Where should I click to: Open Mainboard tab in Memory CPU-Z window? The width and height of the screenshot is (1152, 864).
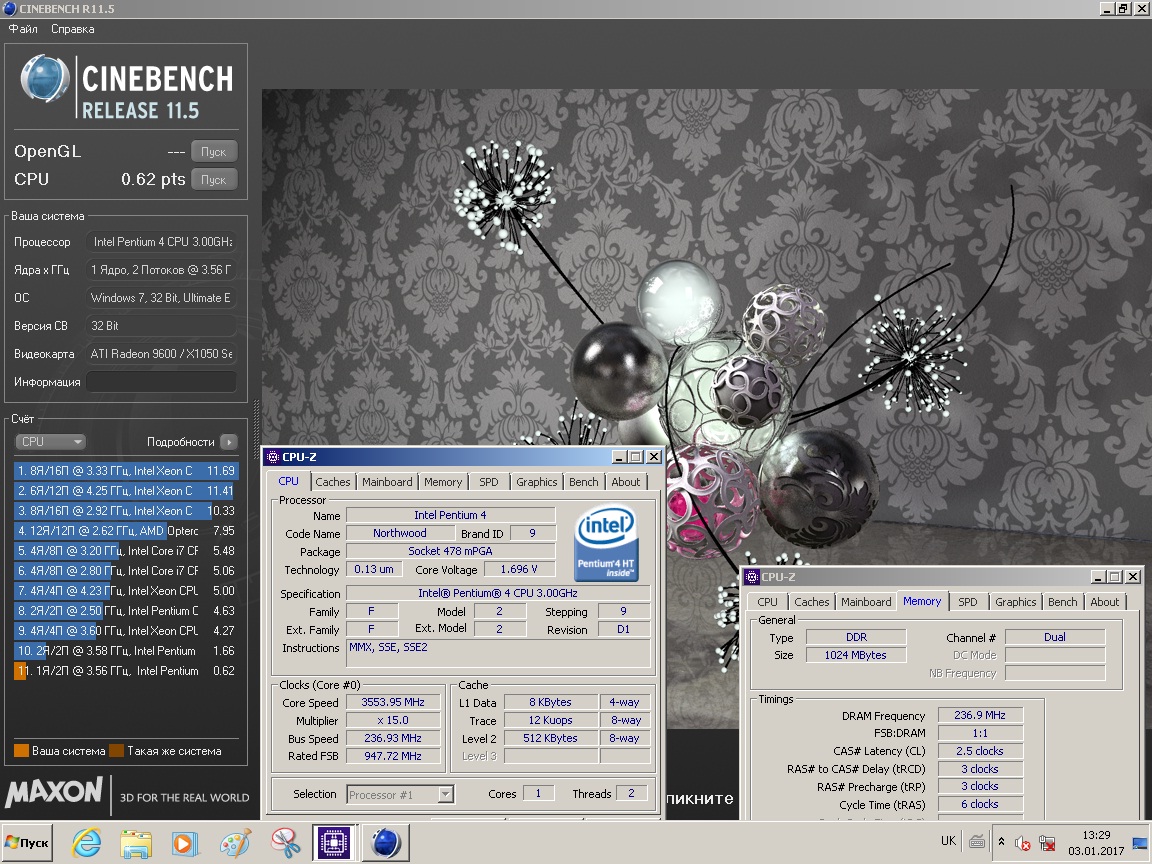[x=865, y=602]
